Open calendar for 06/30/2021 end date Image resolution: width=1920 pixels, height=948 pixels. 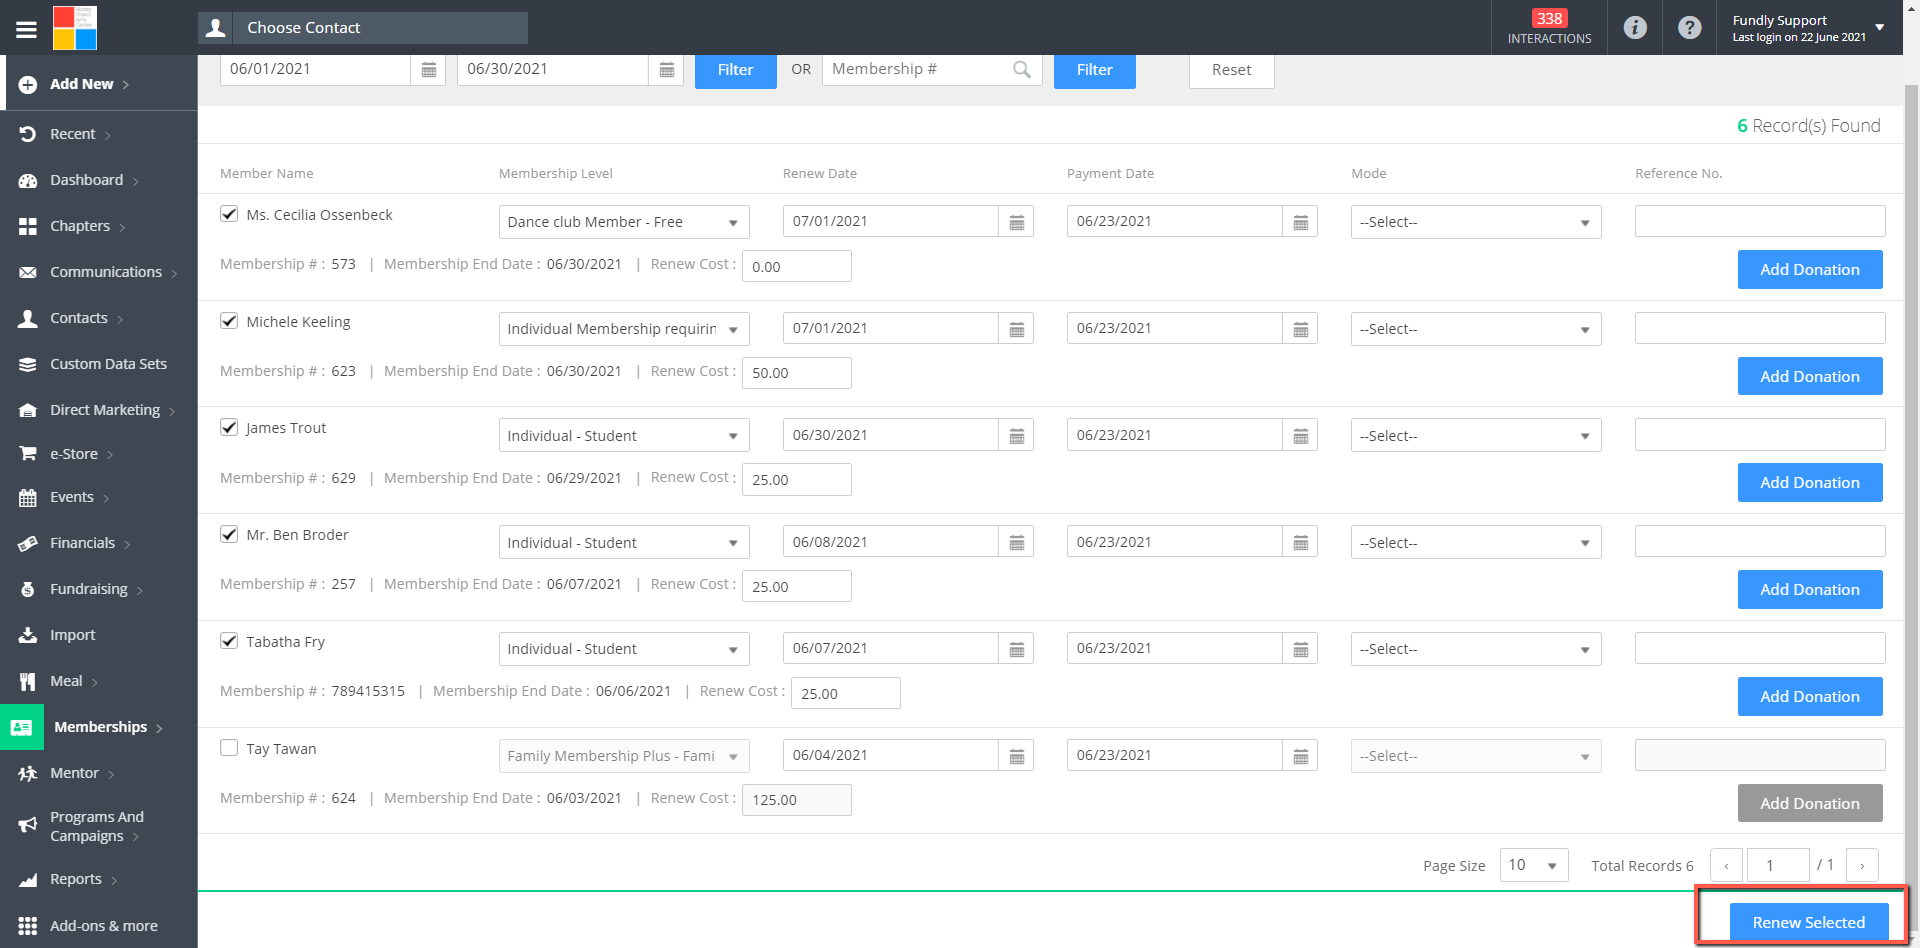pos(666,70)
